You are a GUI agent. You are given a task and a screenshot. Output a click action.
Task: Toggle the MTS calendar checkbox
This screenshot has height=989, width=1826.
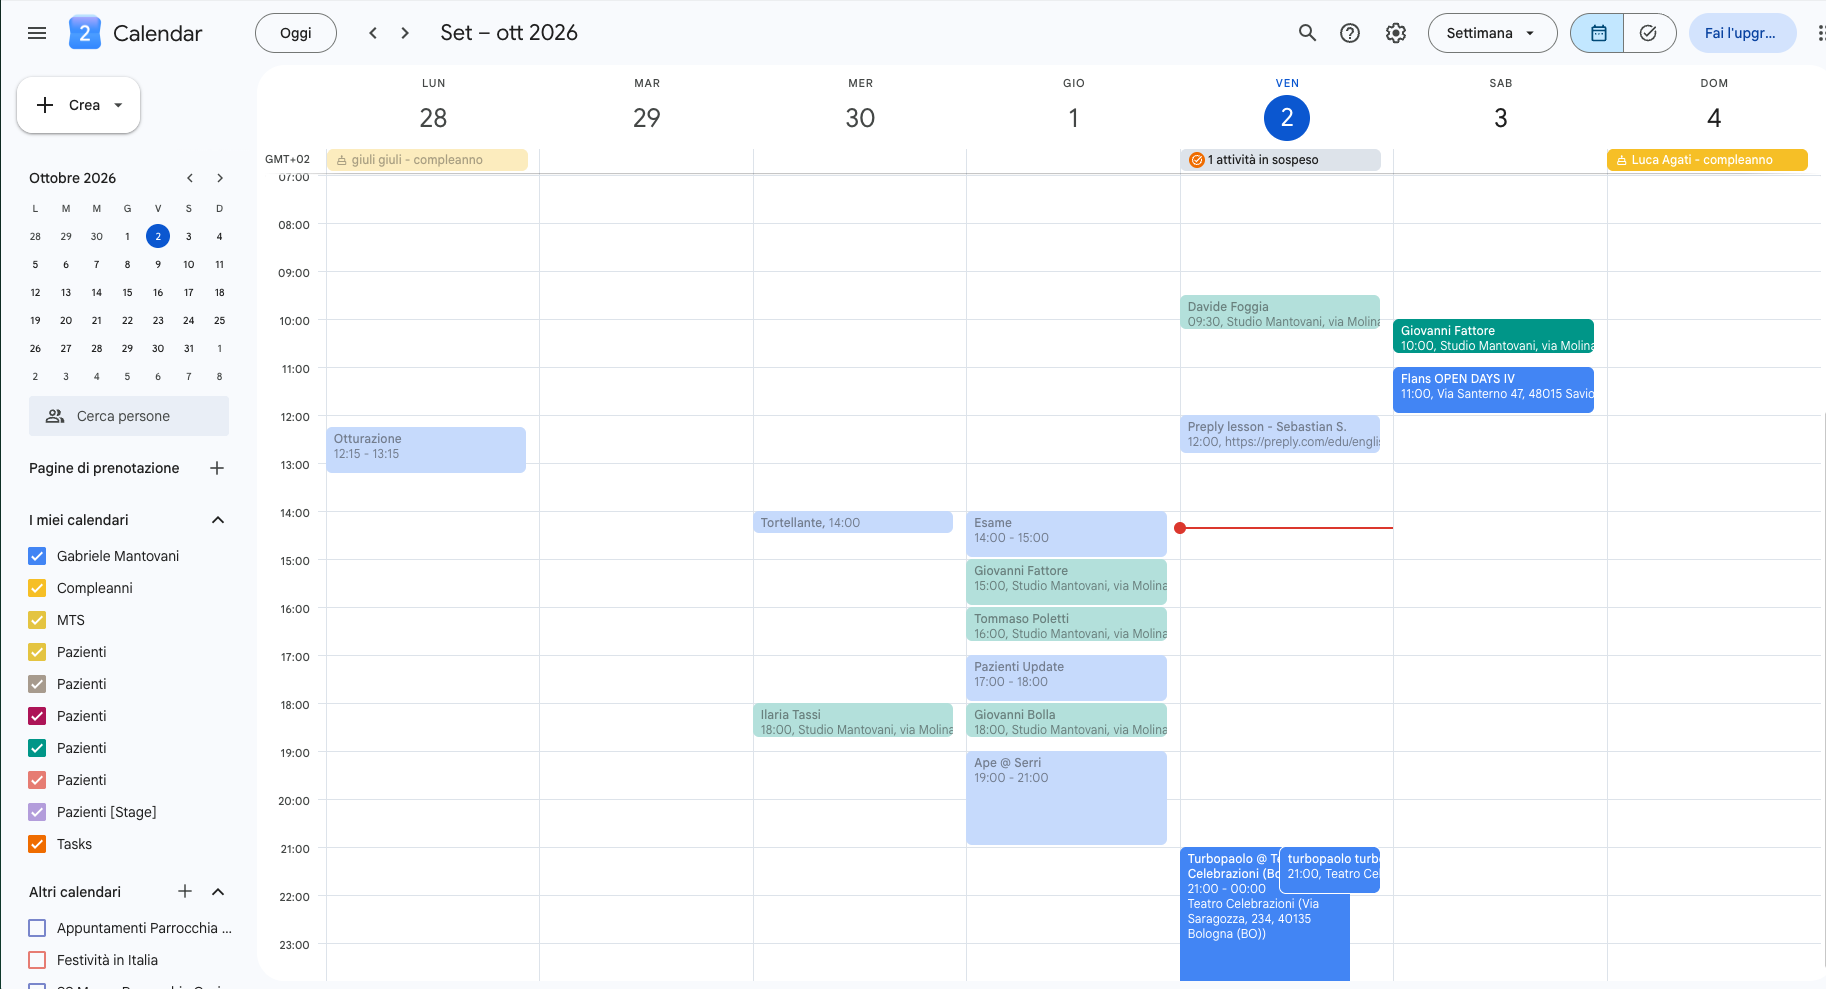point(37,620)
